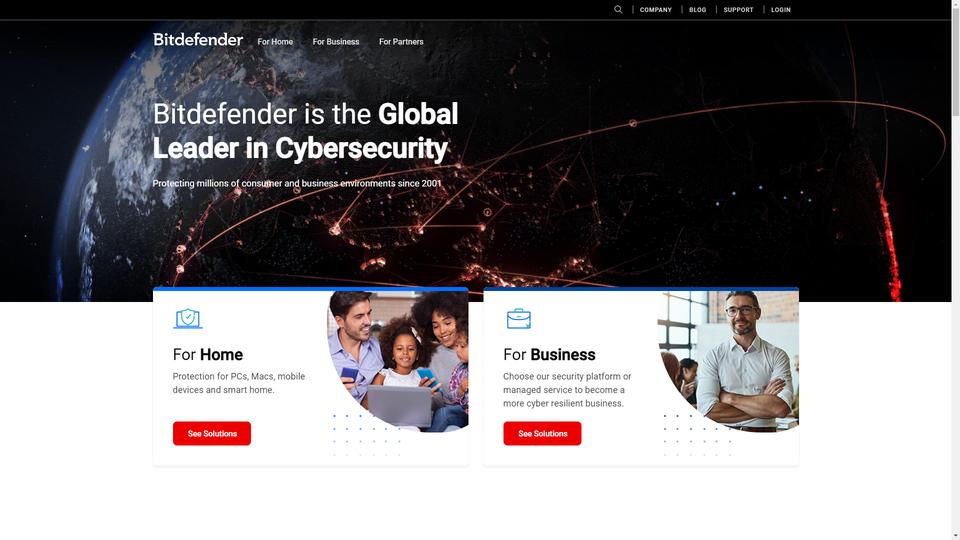The height and width of the screenshot is (540, 960).
Task: Click the shield laptop icon above For Home
Action: point(188,318)
